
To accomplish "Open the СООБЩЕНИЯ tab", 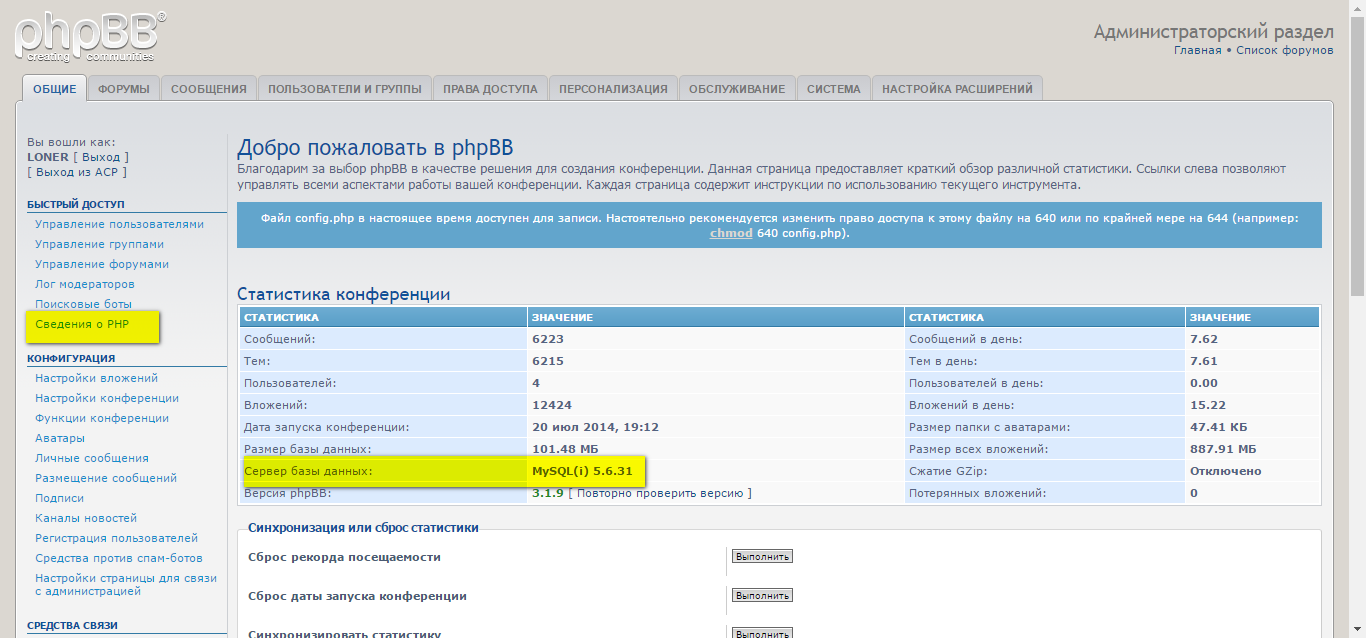I will [209, 89].
